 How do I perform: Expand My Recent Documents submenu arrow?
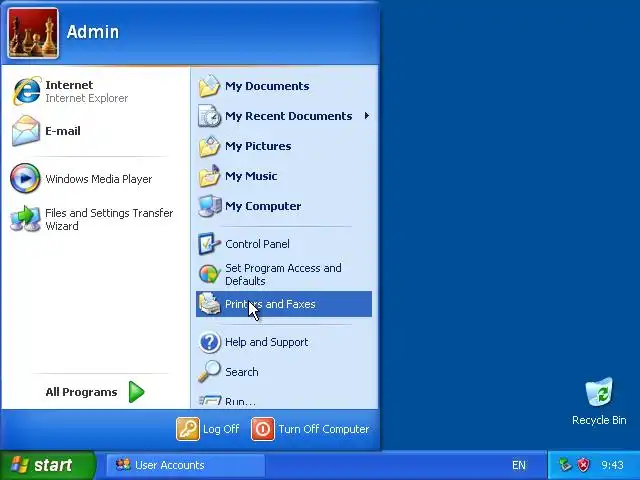pos(367,116)
